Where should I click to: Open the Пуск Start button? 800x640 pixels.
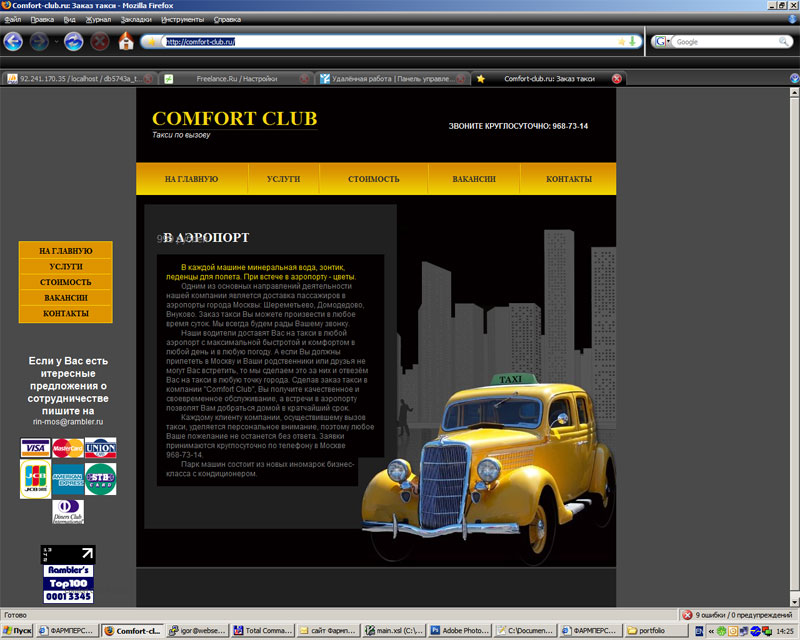17,631
